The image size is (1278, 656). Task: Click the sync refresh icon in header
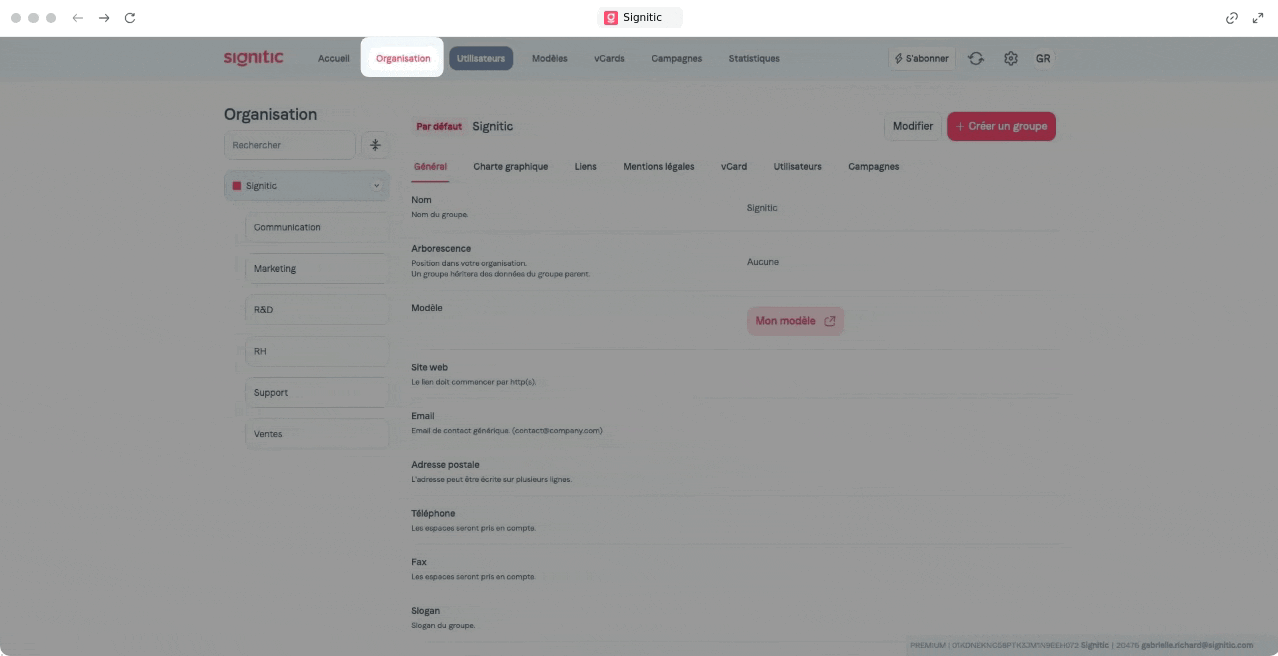tap(976, 59)
